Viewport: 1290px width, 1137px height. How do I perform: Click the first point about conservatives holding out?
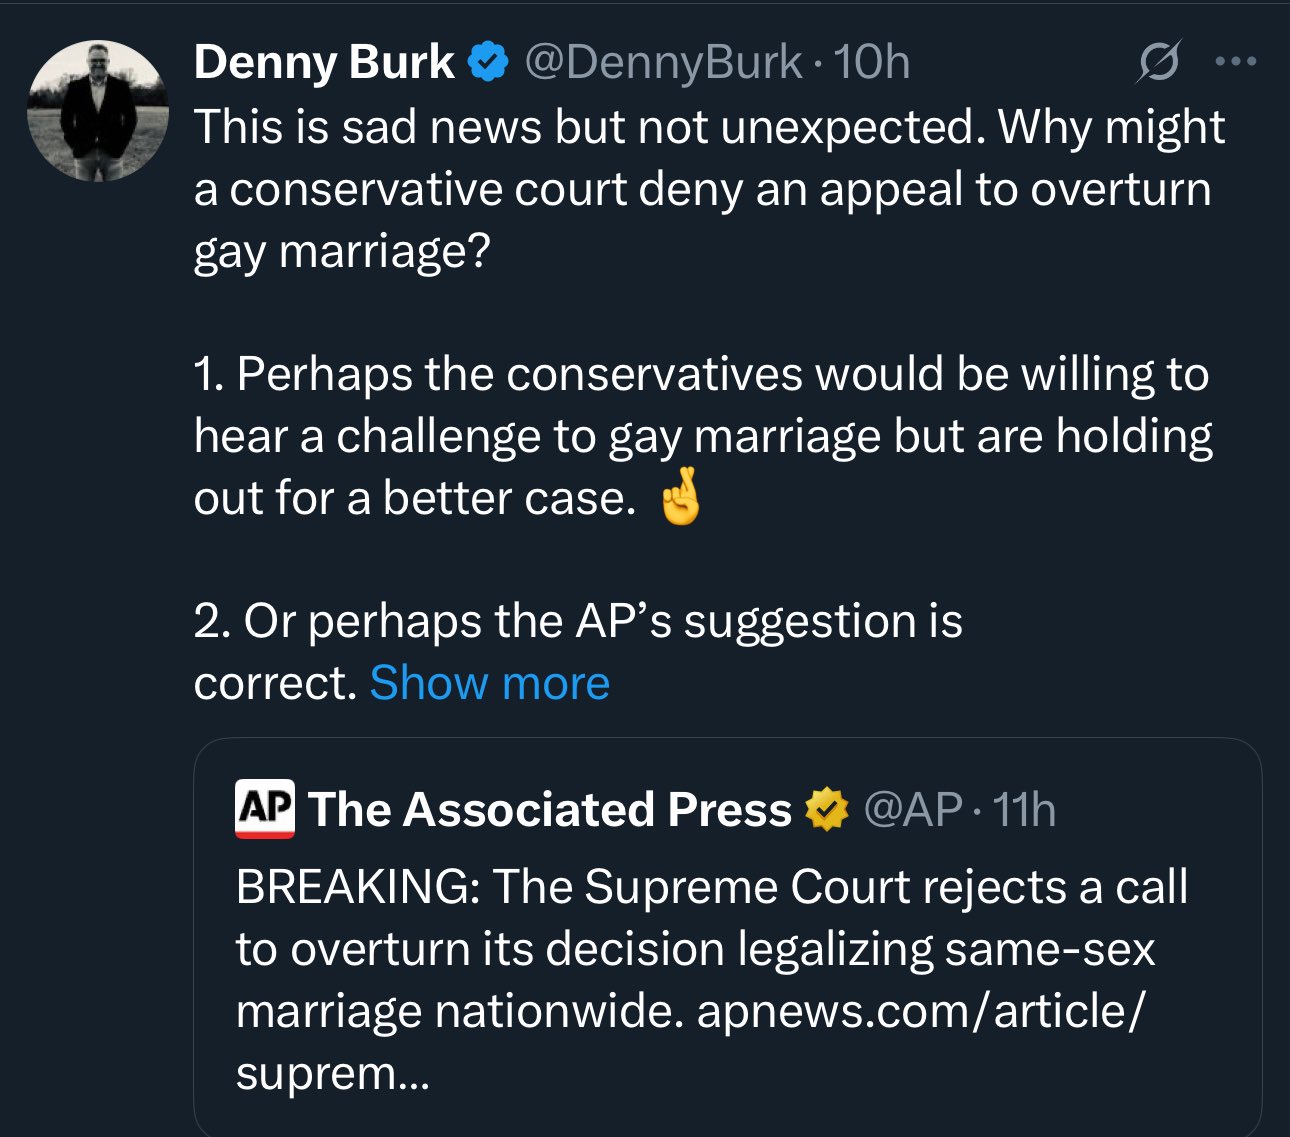click(x=703, y=436)
